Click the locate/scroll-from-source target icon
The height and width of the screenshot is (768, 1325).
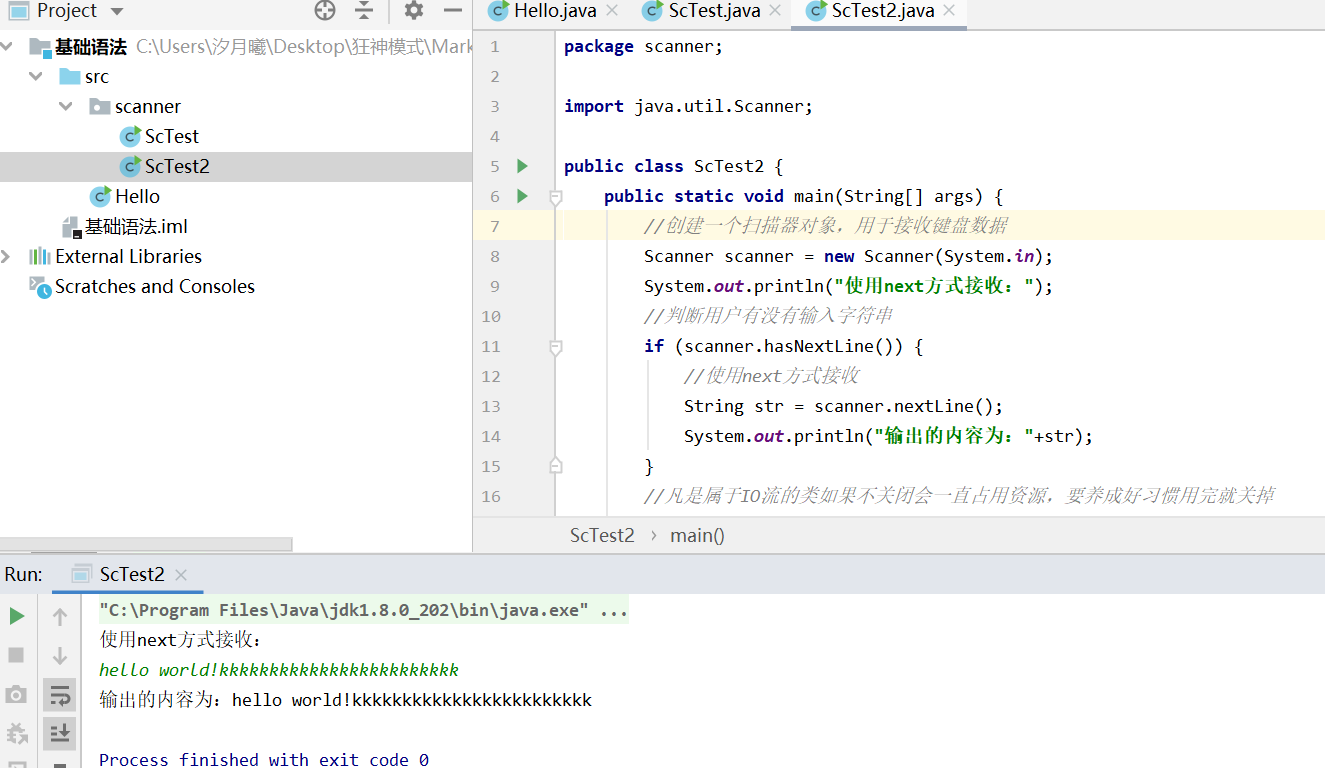(325, 11)
